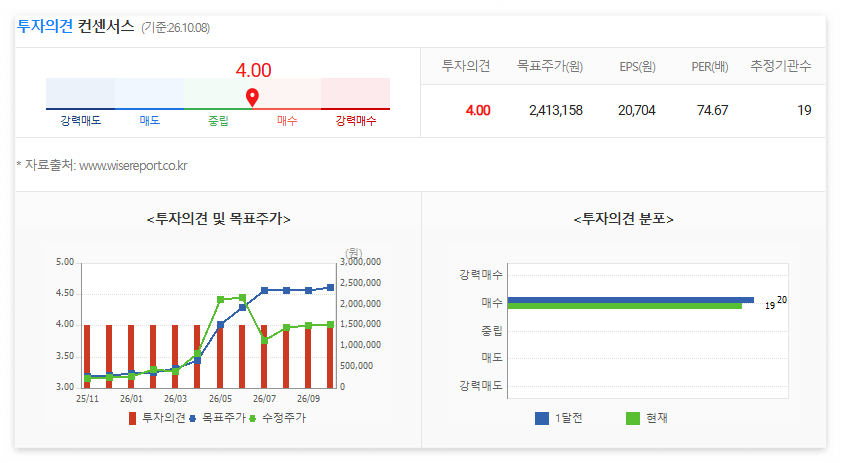841x463 pixels.
Task: Click the 5.00 left axis label
Action: pyautogui.click(x=65, y=262)
